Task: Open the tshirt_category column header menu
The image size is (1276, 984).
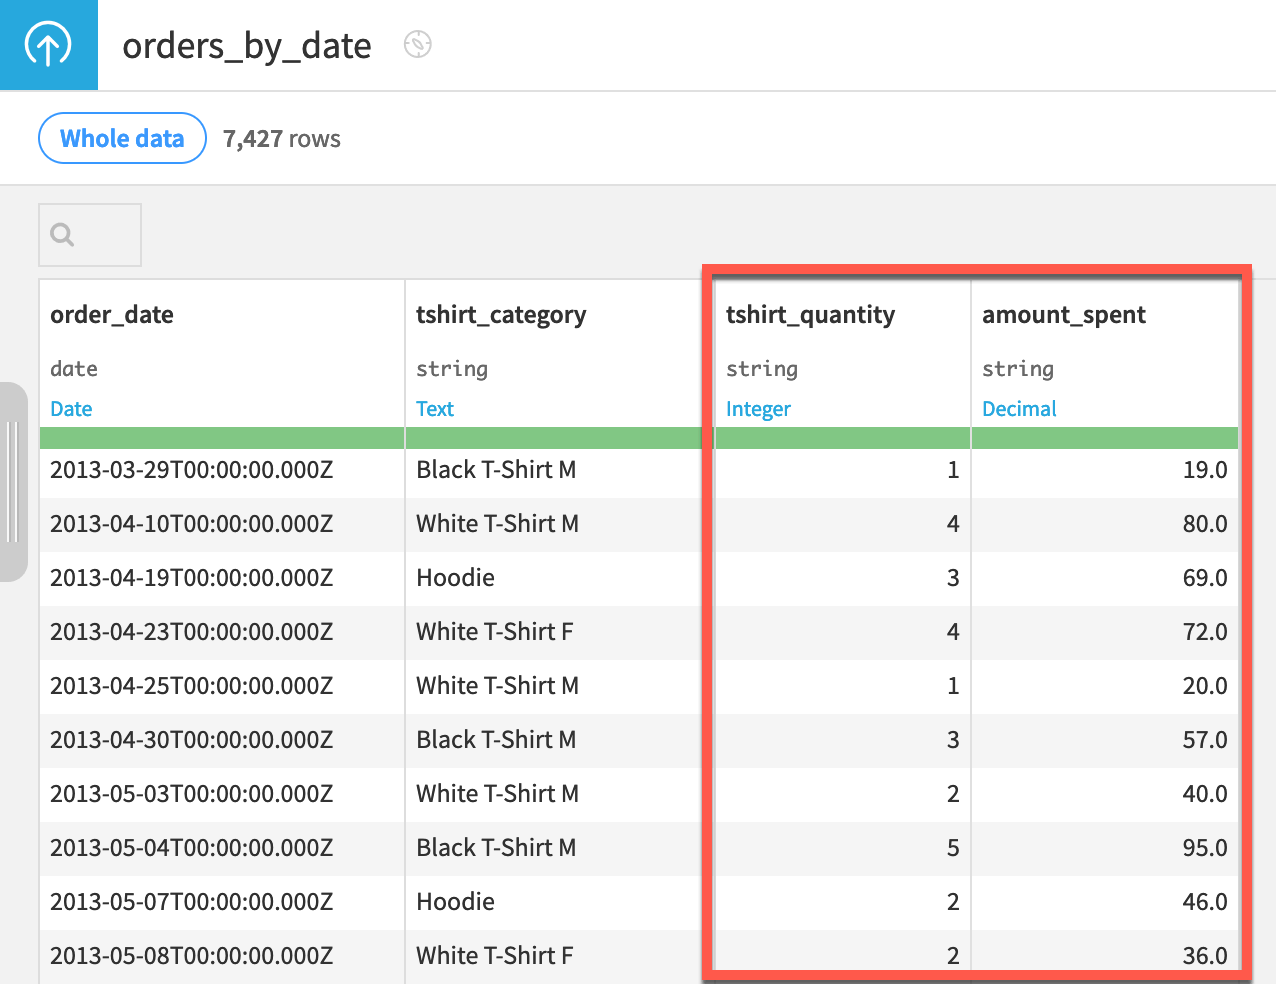Action: pos(501,315)
